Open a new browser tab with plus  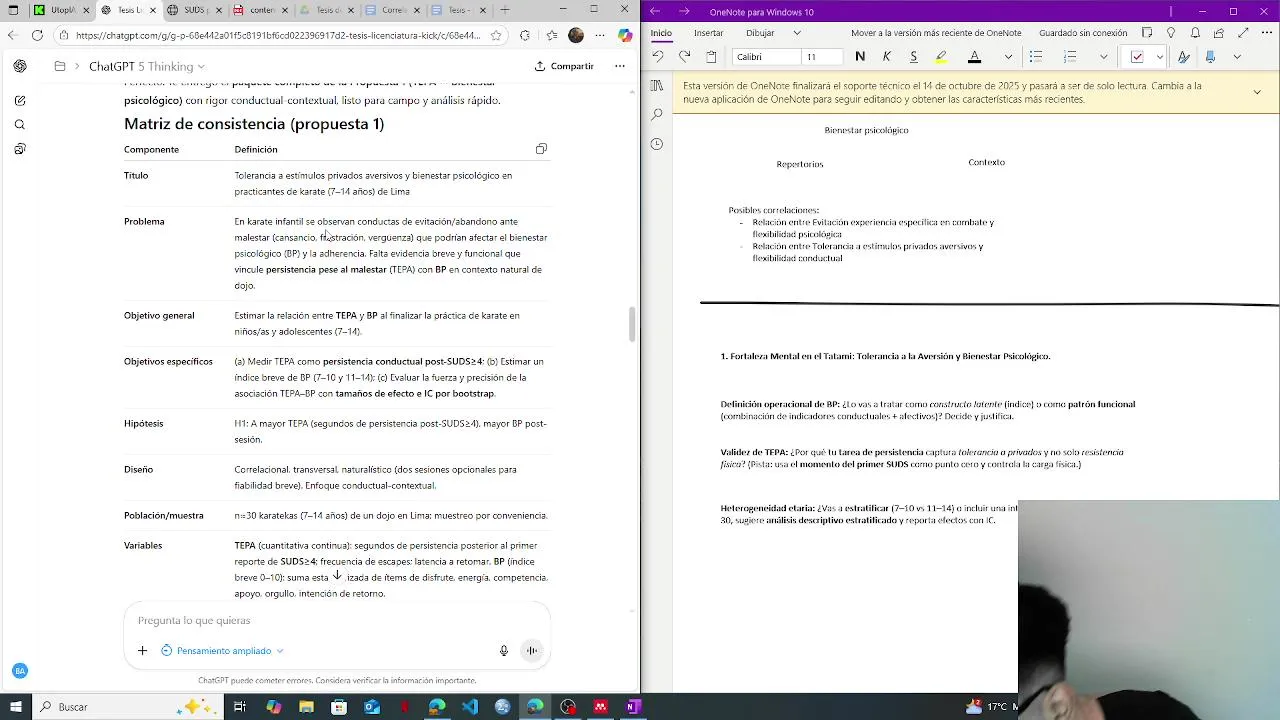(x=504, y=10)
